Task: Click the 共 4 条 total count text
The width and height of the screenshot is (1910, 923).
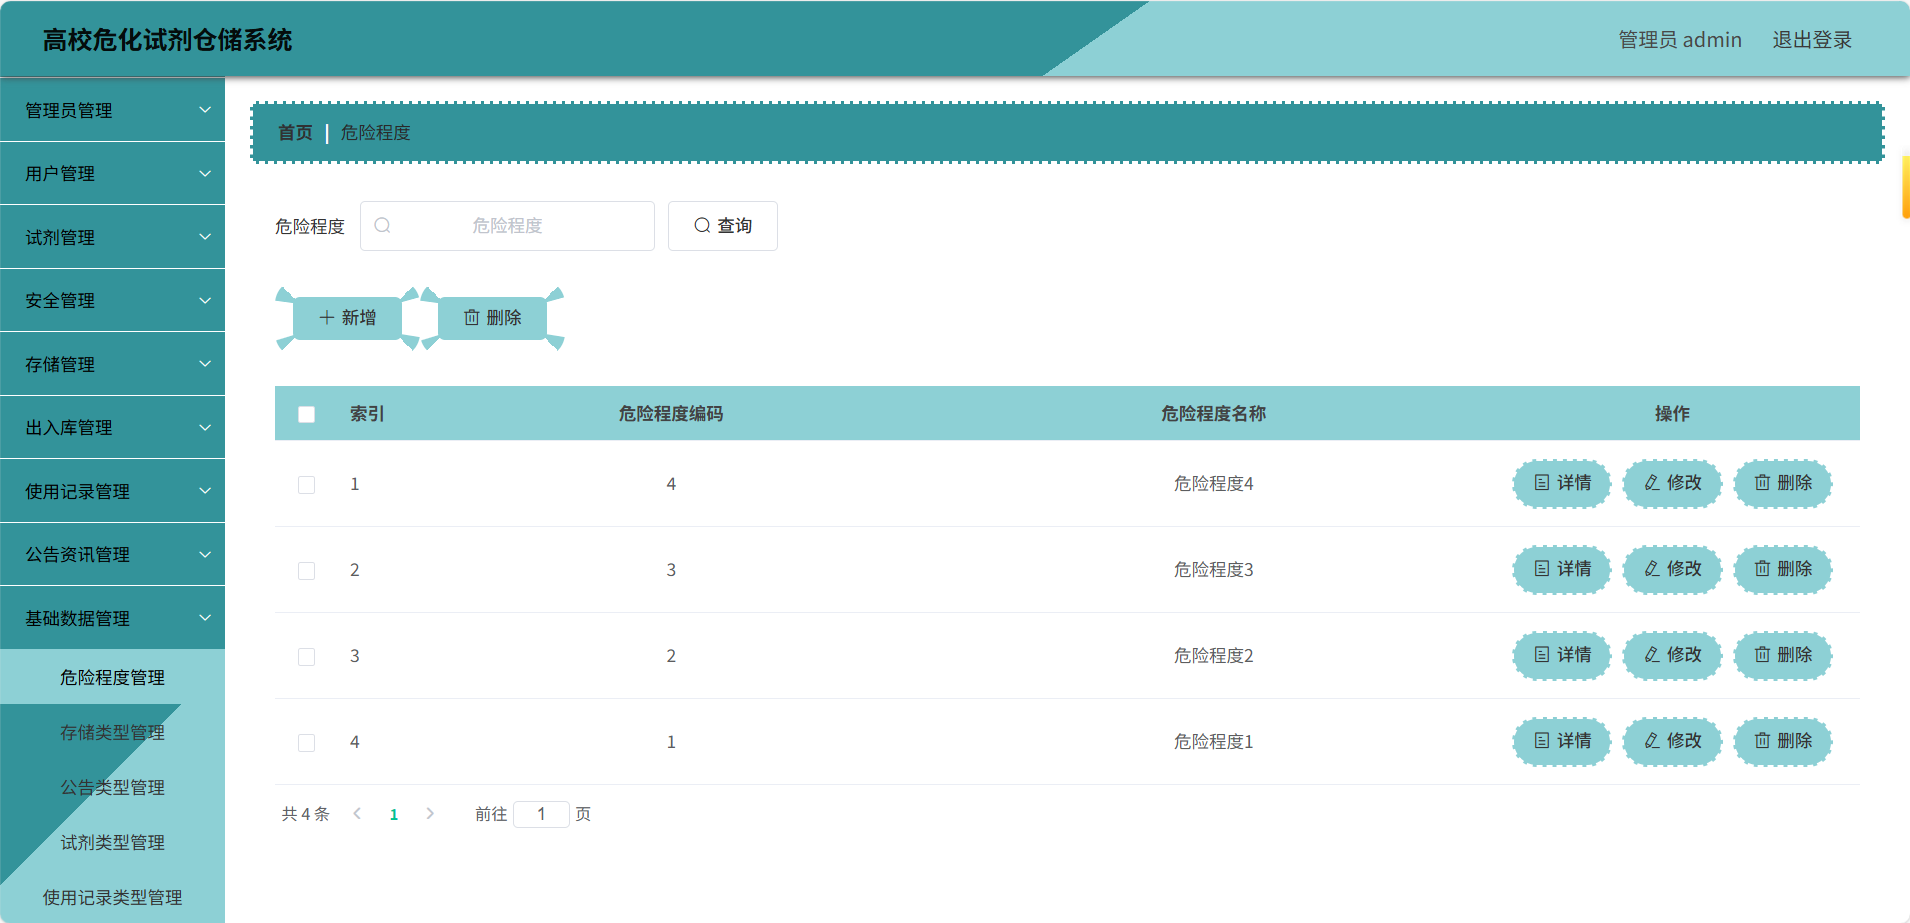Action: click(305, 814)
